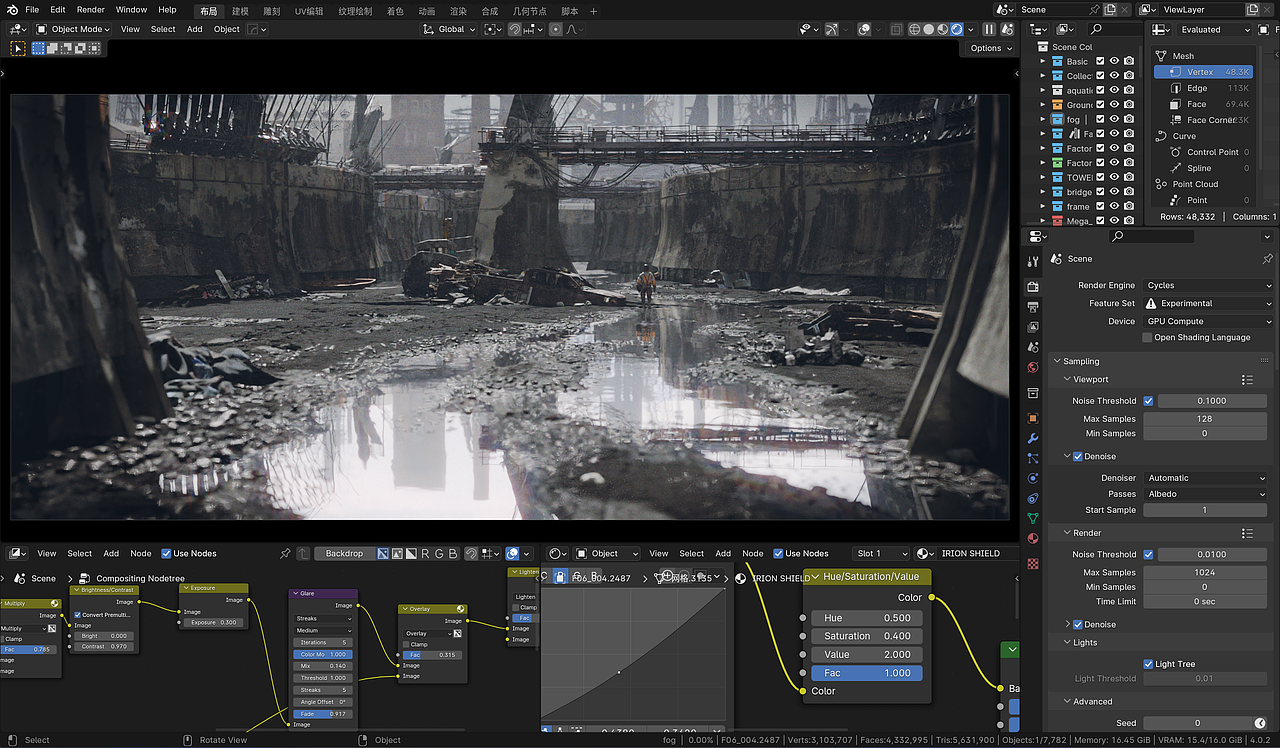The image size is (1280, 748).
Task: Adjust the Fac slider on Hue/Saturation/Value node
Action: [866, 673]
